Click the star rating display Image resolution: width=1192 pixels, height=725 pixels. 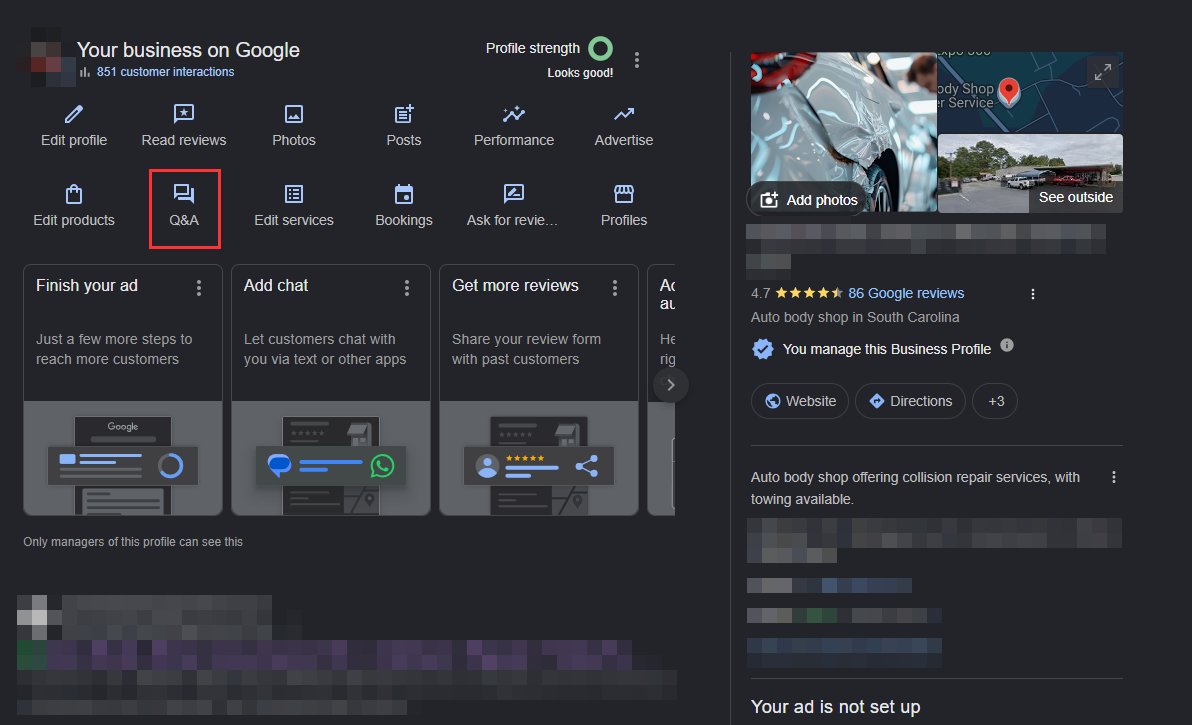pos(809,293)
